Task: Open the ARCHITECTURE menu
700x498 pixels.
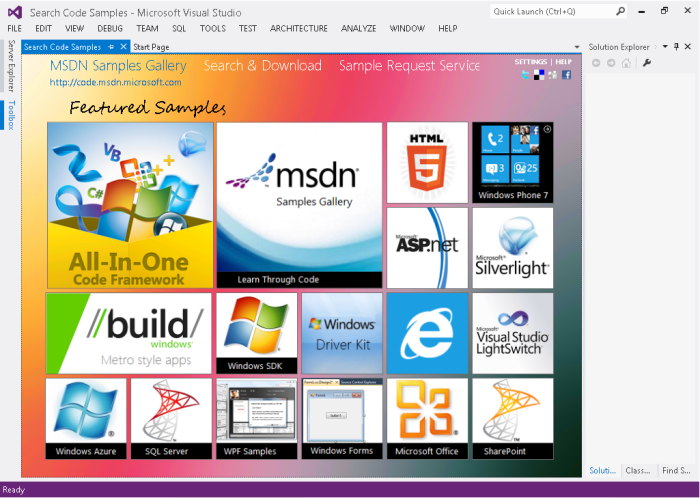Action: [299, 29]
